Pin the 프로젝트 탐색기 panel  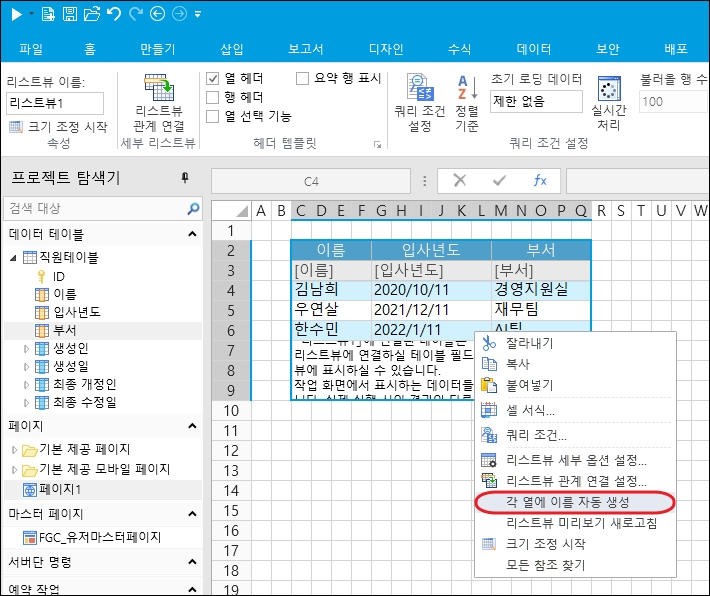click(x=184, y=178)
